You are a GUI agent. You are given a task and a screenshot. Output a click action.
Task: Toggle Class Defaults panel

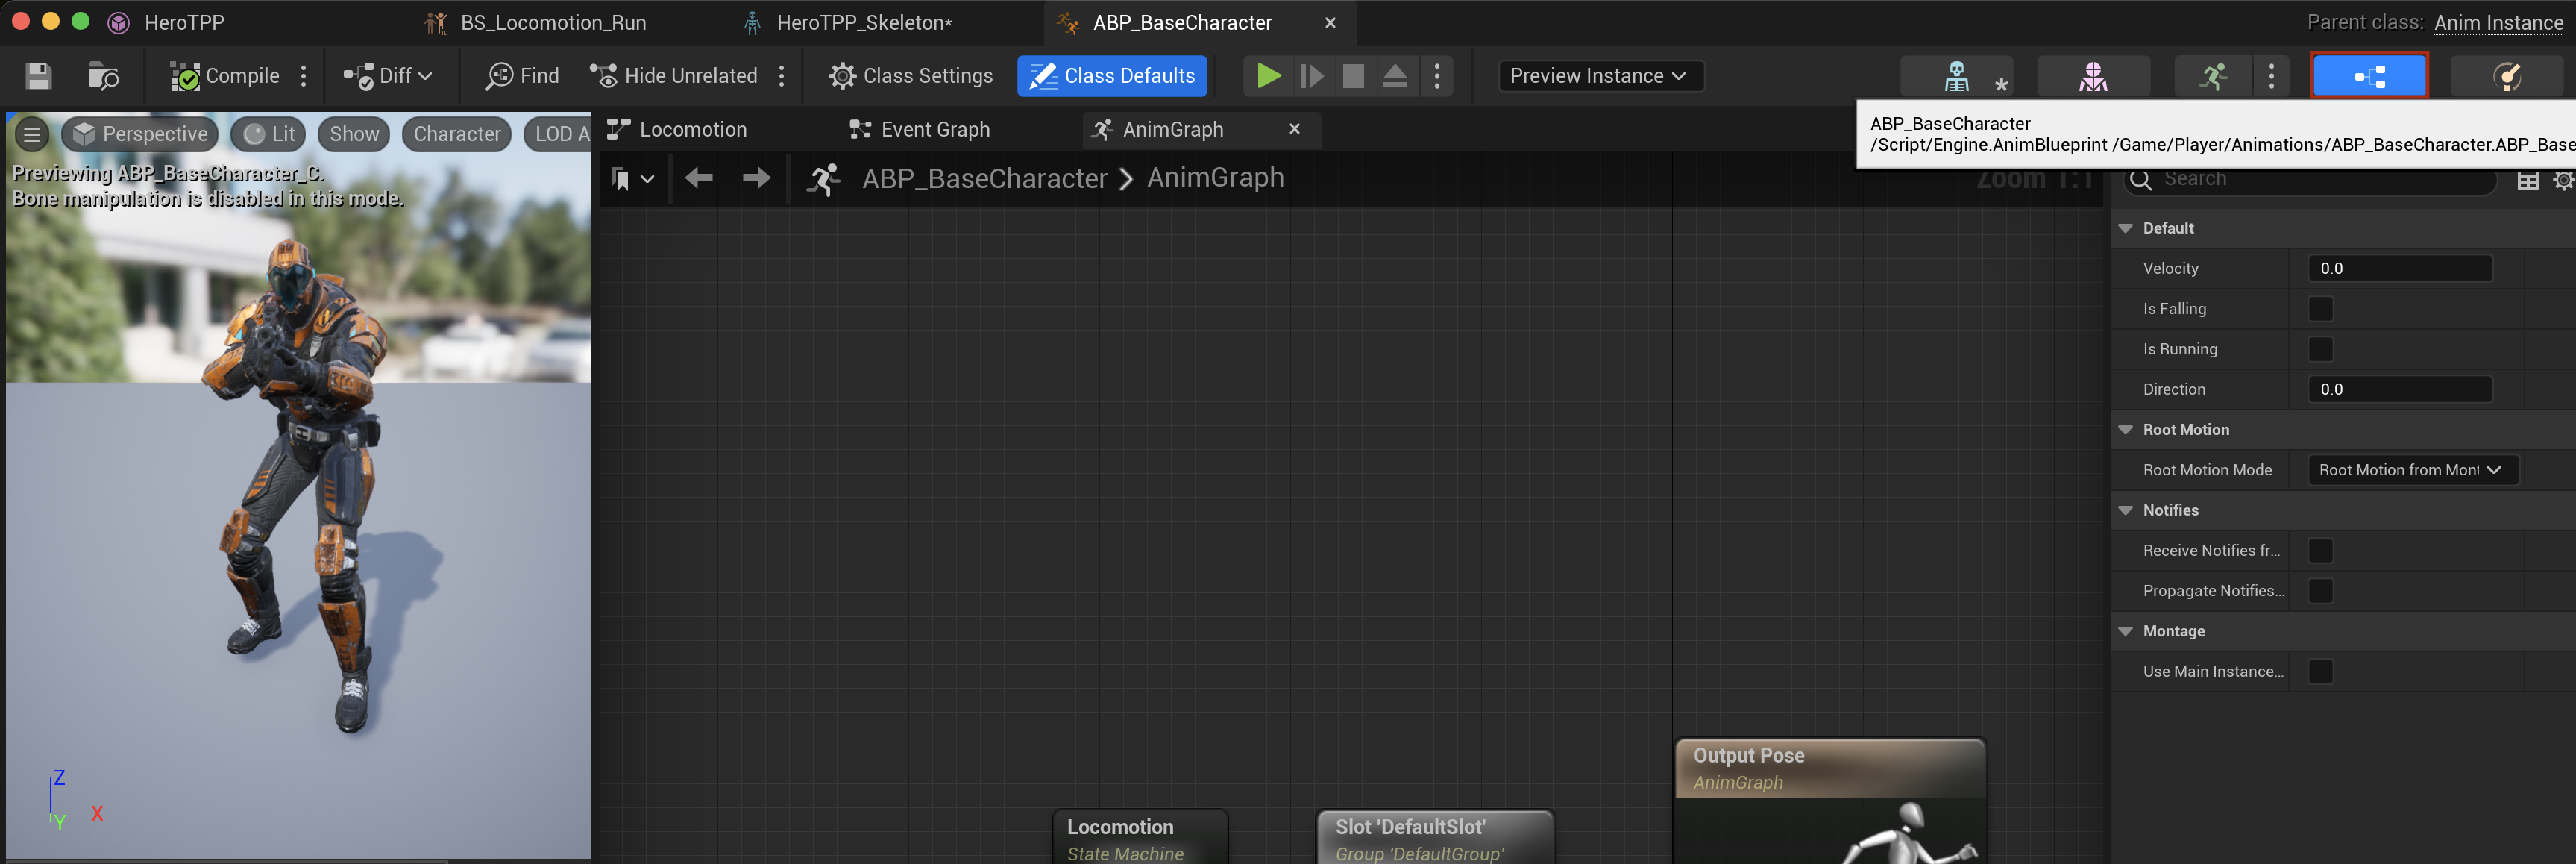point(1112,76)
